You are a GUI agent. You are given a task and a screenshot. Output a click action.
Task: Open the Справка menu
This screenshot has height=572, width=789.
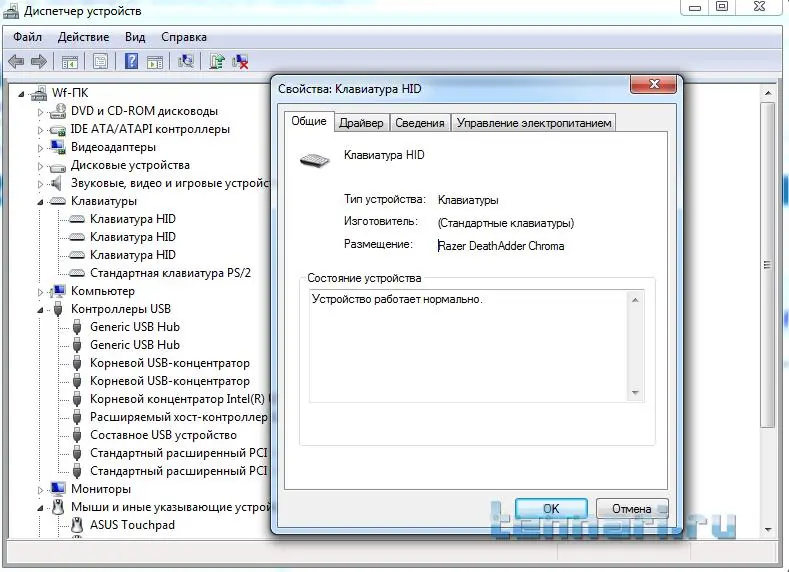point(184,37)
